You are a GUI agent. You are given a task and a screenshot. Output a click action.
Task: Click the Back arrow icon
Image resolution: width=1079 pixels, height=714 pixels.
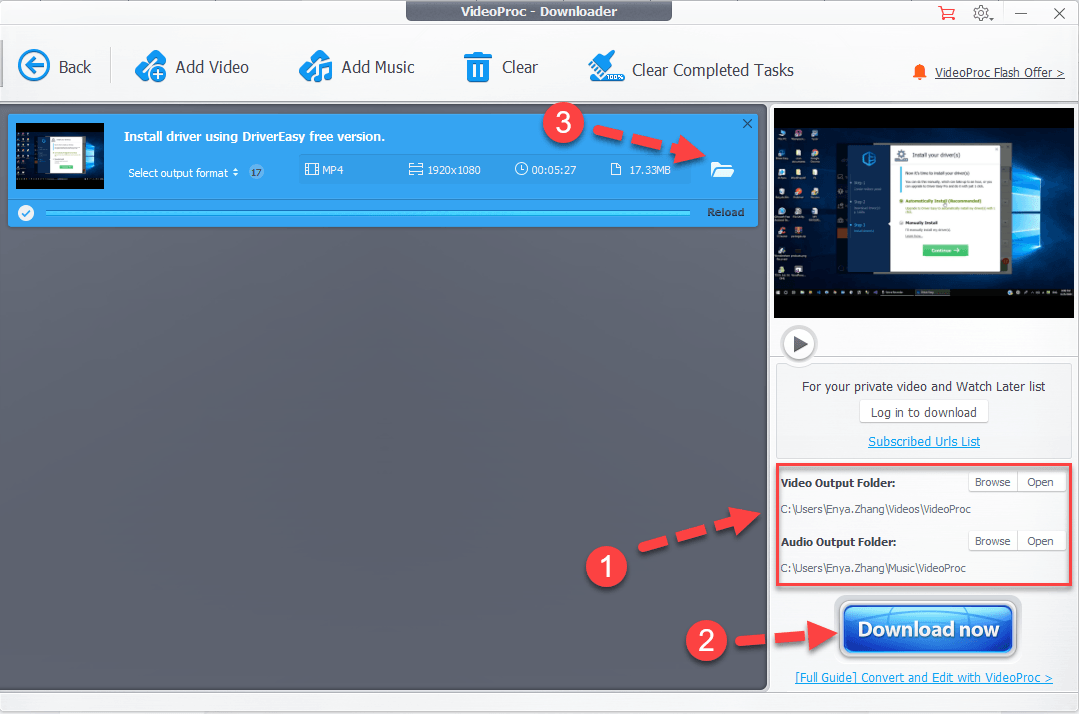click(x=34, y=67)
